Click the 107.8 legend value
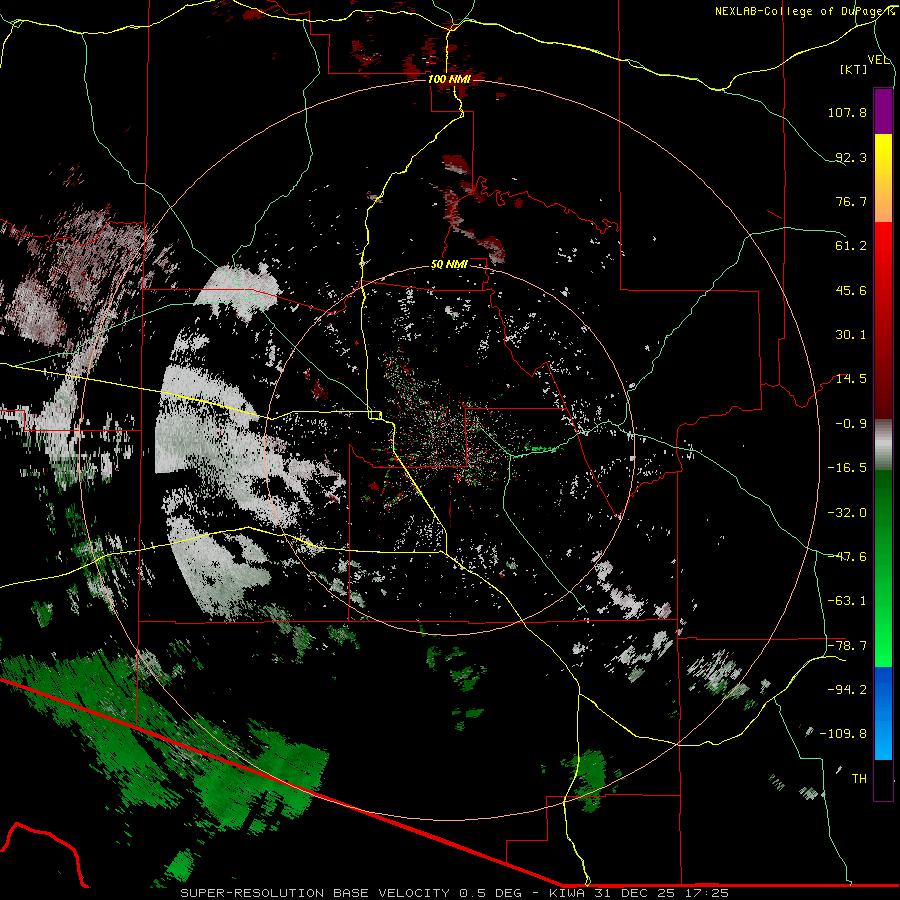Screen dimensions: 900x900 coord(847,112)
